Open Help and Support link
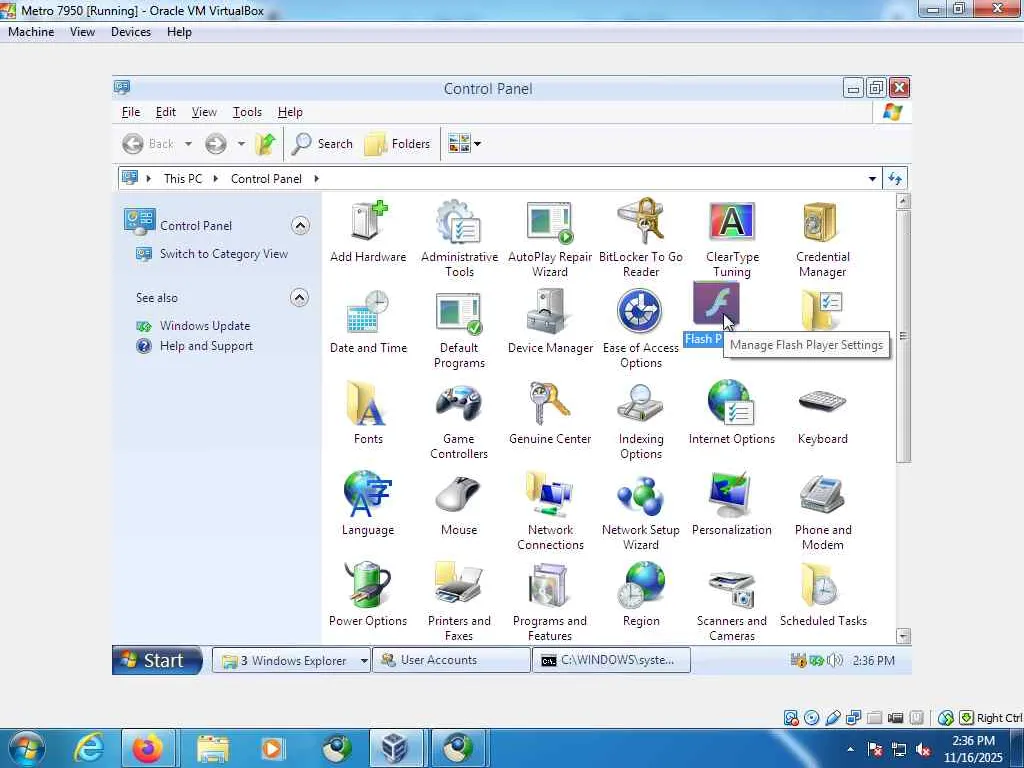This screenshot has width=1024, height=768. [206, 346]
